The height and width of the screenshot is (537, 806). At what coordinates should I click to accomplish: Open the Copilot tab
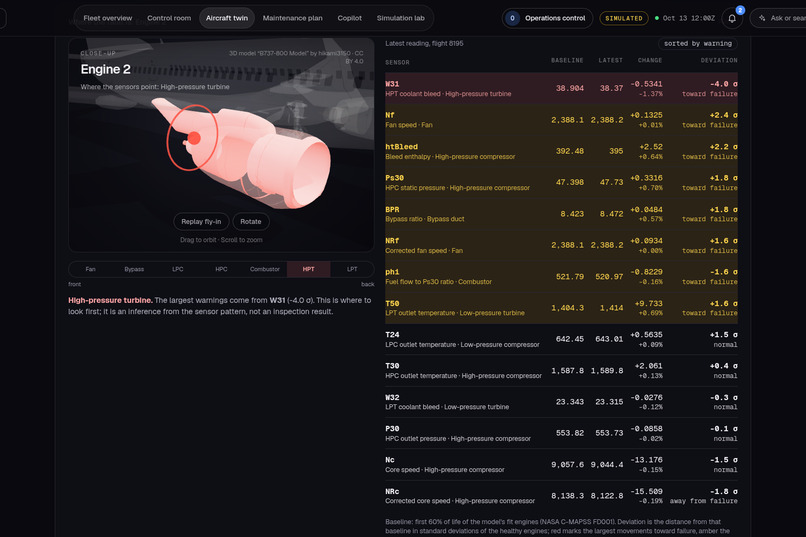(x=350, y=18)
